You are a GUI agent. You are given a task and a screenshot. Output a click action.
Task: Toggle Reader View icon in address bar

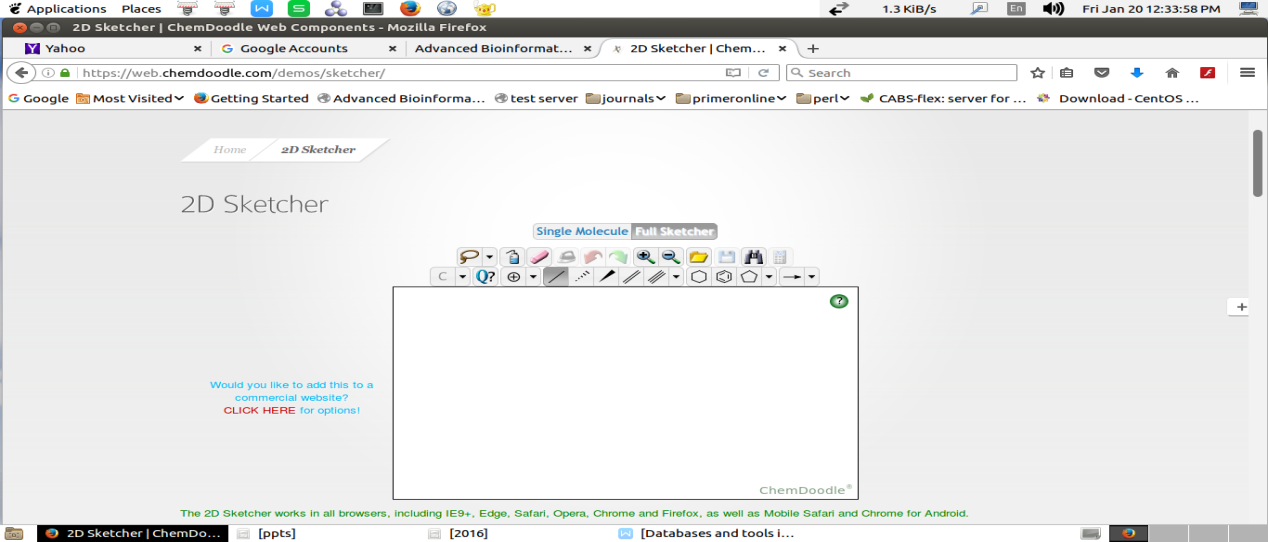coord(733,73)
